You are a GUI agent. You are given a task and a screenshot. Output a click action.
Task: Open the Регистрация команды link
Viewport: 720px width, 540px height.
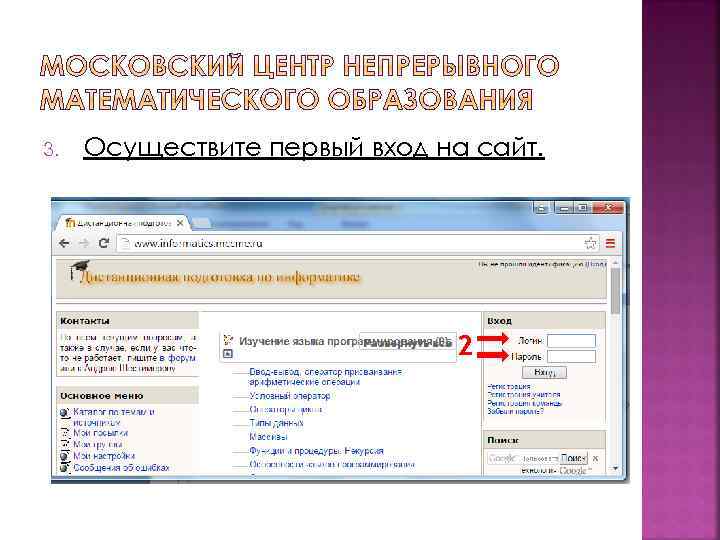click(x=525, y=403)
